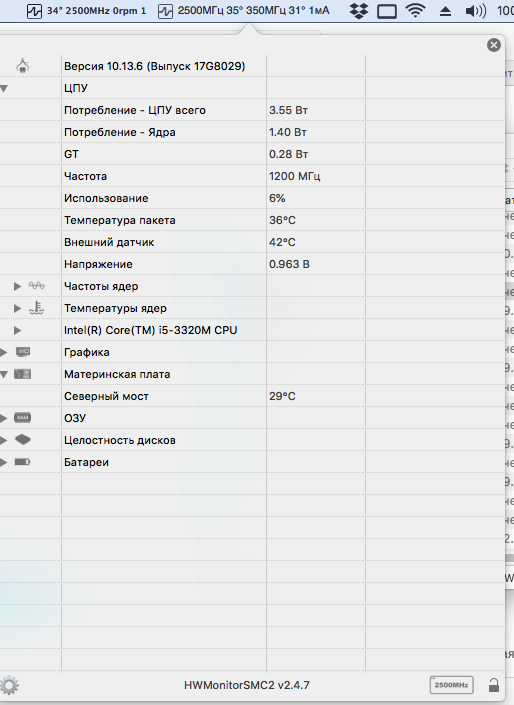514x705 pixels.
Task: Click the core temperatures thermometer icon
Action: pyautogui.click(x=36, y=308)
